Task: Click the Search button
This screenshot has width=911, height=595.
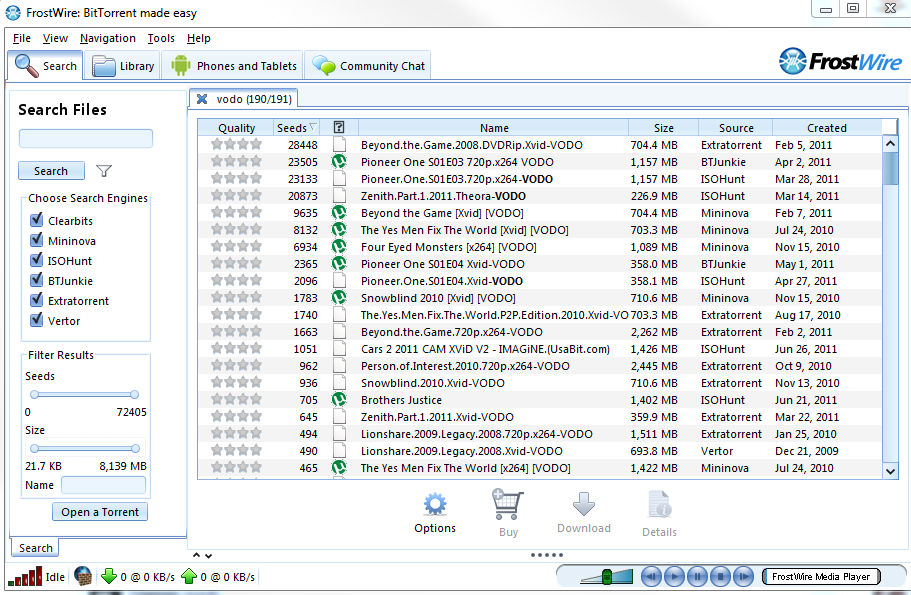Action: 51,171
